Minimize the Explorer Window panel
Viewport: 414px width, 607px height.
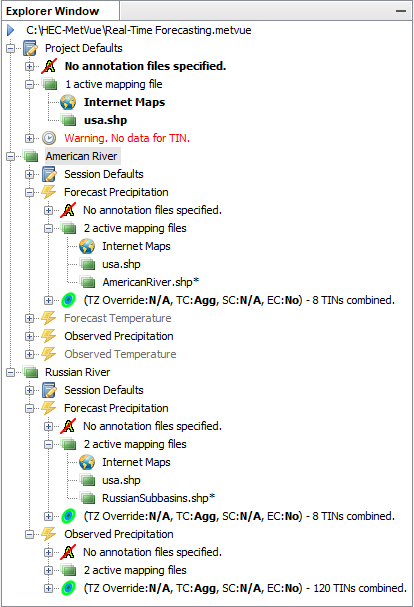401,11
